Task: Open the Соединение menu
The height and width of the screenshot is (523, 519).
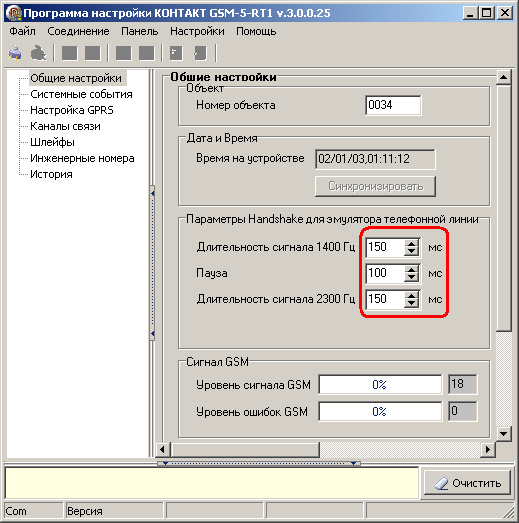Action: tap(78, 31)
